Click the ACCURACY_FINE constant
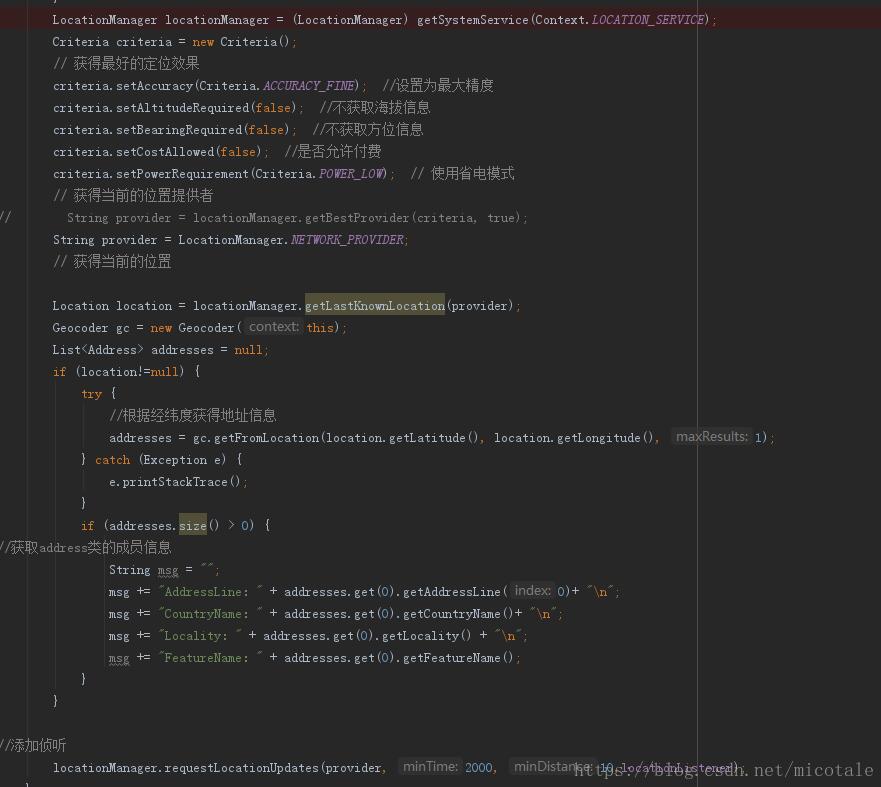 (309, 86)
